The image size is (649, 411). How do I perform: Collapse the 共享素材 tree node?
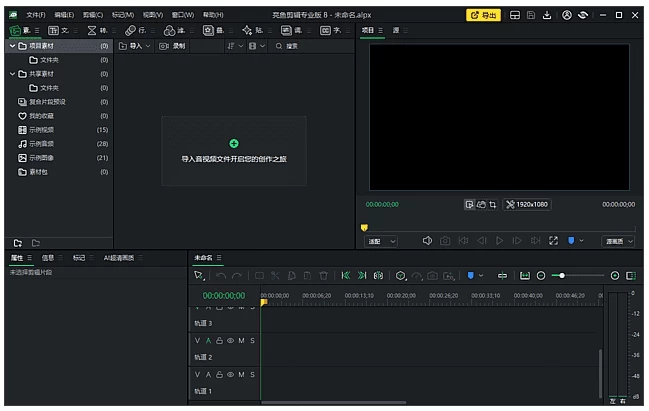coord(12,74)
